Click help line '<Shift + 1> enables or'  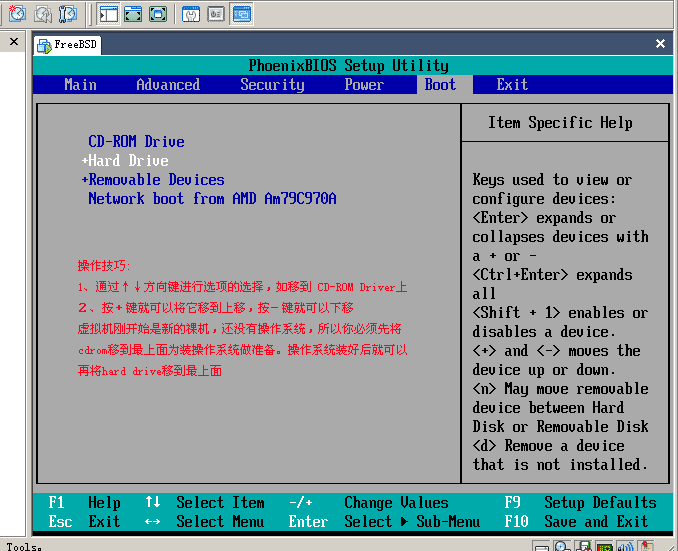(560, 313)
